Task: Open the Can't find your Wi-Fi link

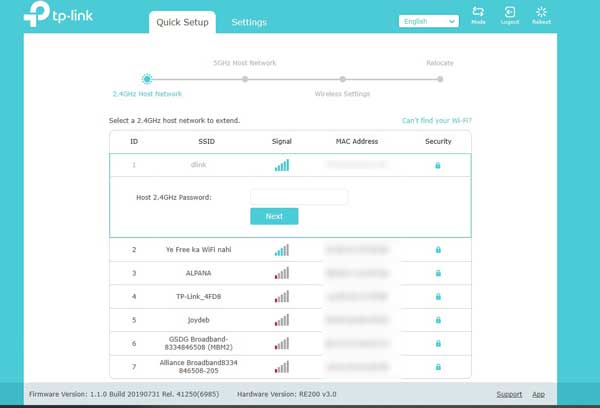Action: tap(437, 121)
